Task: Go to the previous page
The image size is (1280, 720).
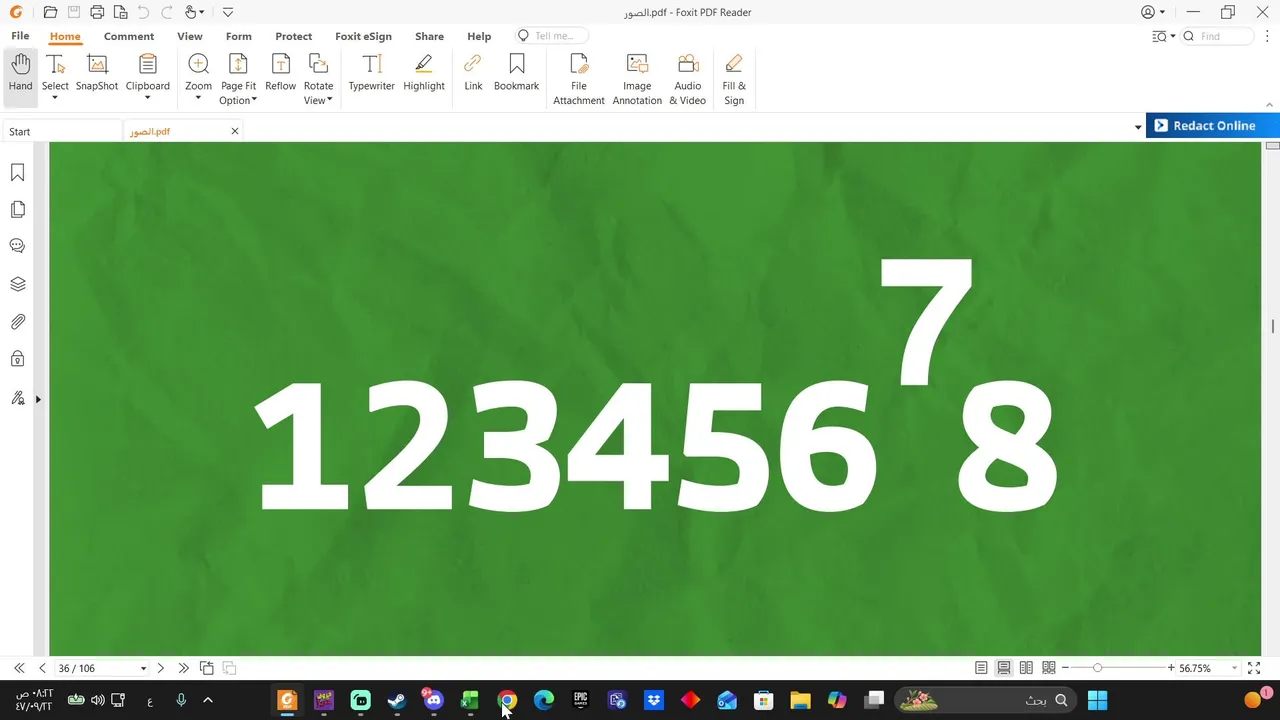Action: click(x=42, y=668)
